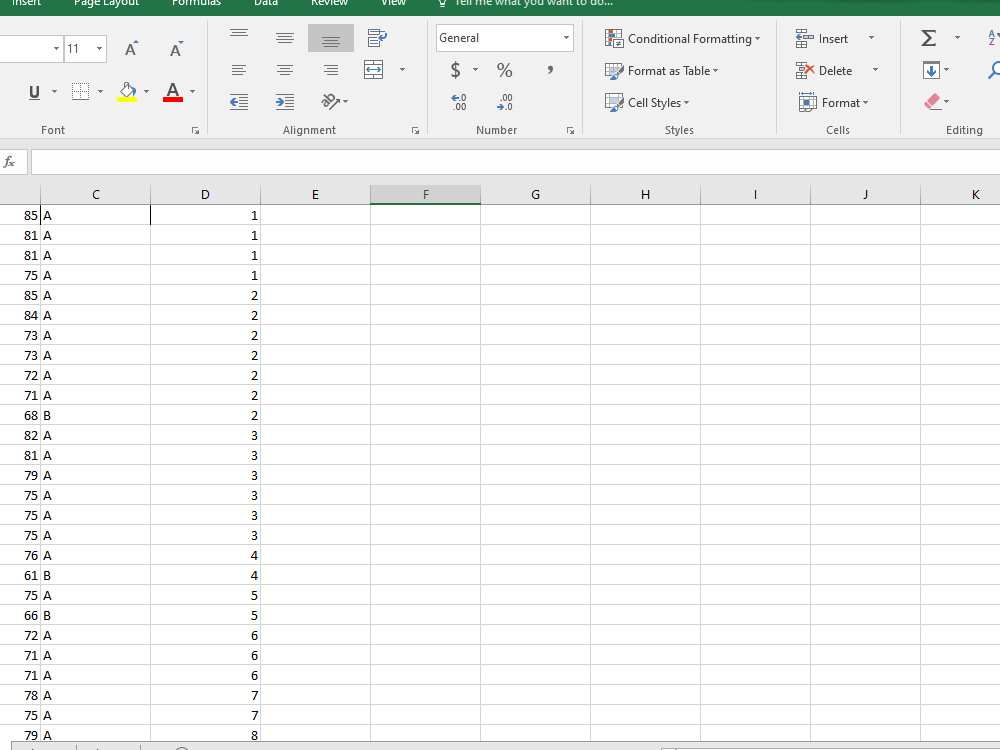
Task: Select column H header
Action: [645, 195]
